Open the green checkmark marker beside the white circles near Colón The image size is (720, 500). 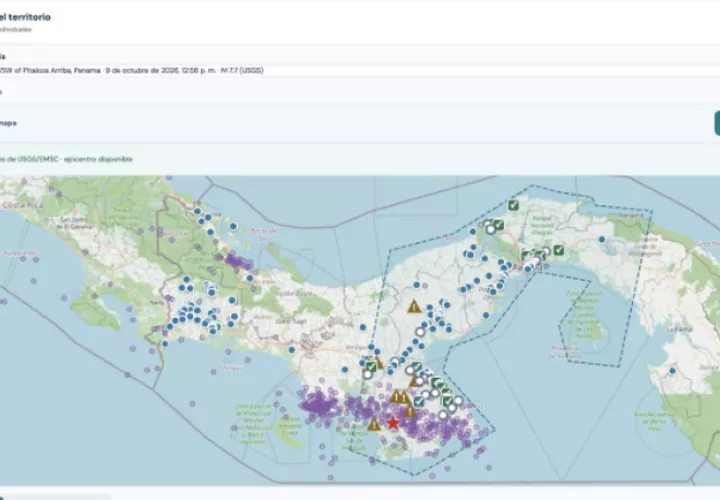(x=499, y=225)
